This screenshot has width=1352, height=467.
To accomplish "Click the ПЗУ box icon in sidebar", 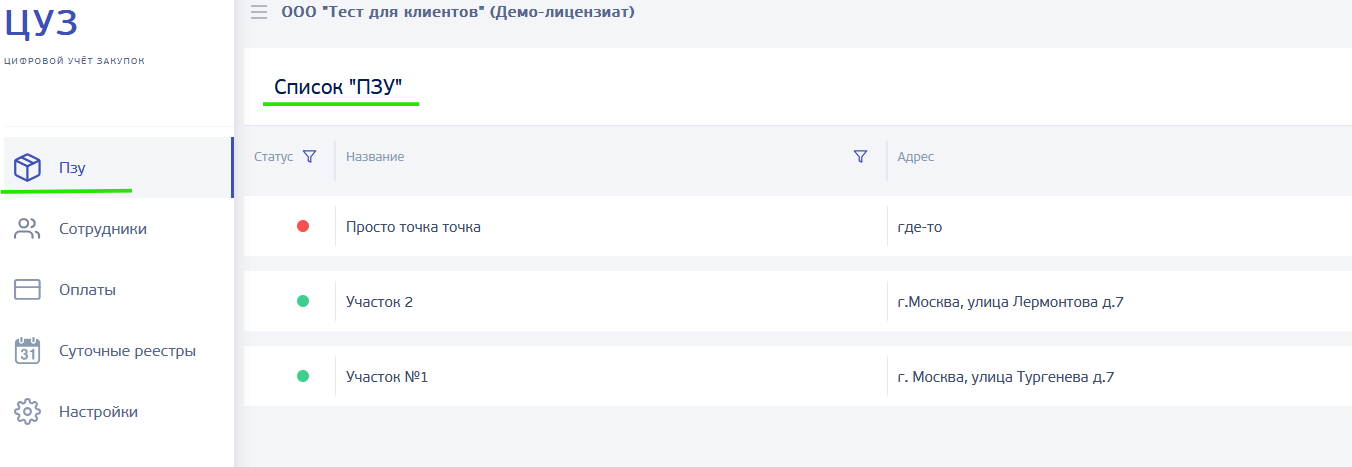I will pos(27,167).
